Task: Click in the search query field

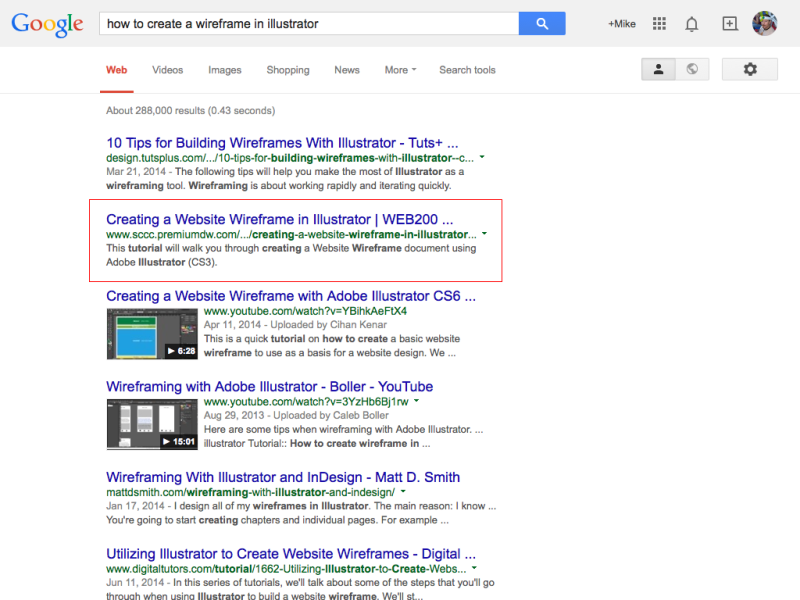Action: pos(309,23)
